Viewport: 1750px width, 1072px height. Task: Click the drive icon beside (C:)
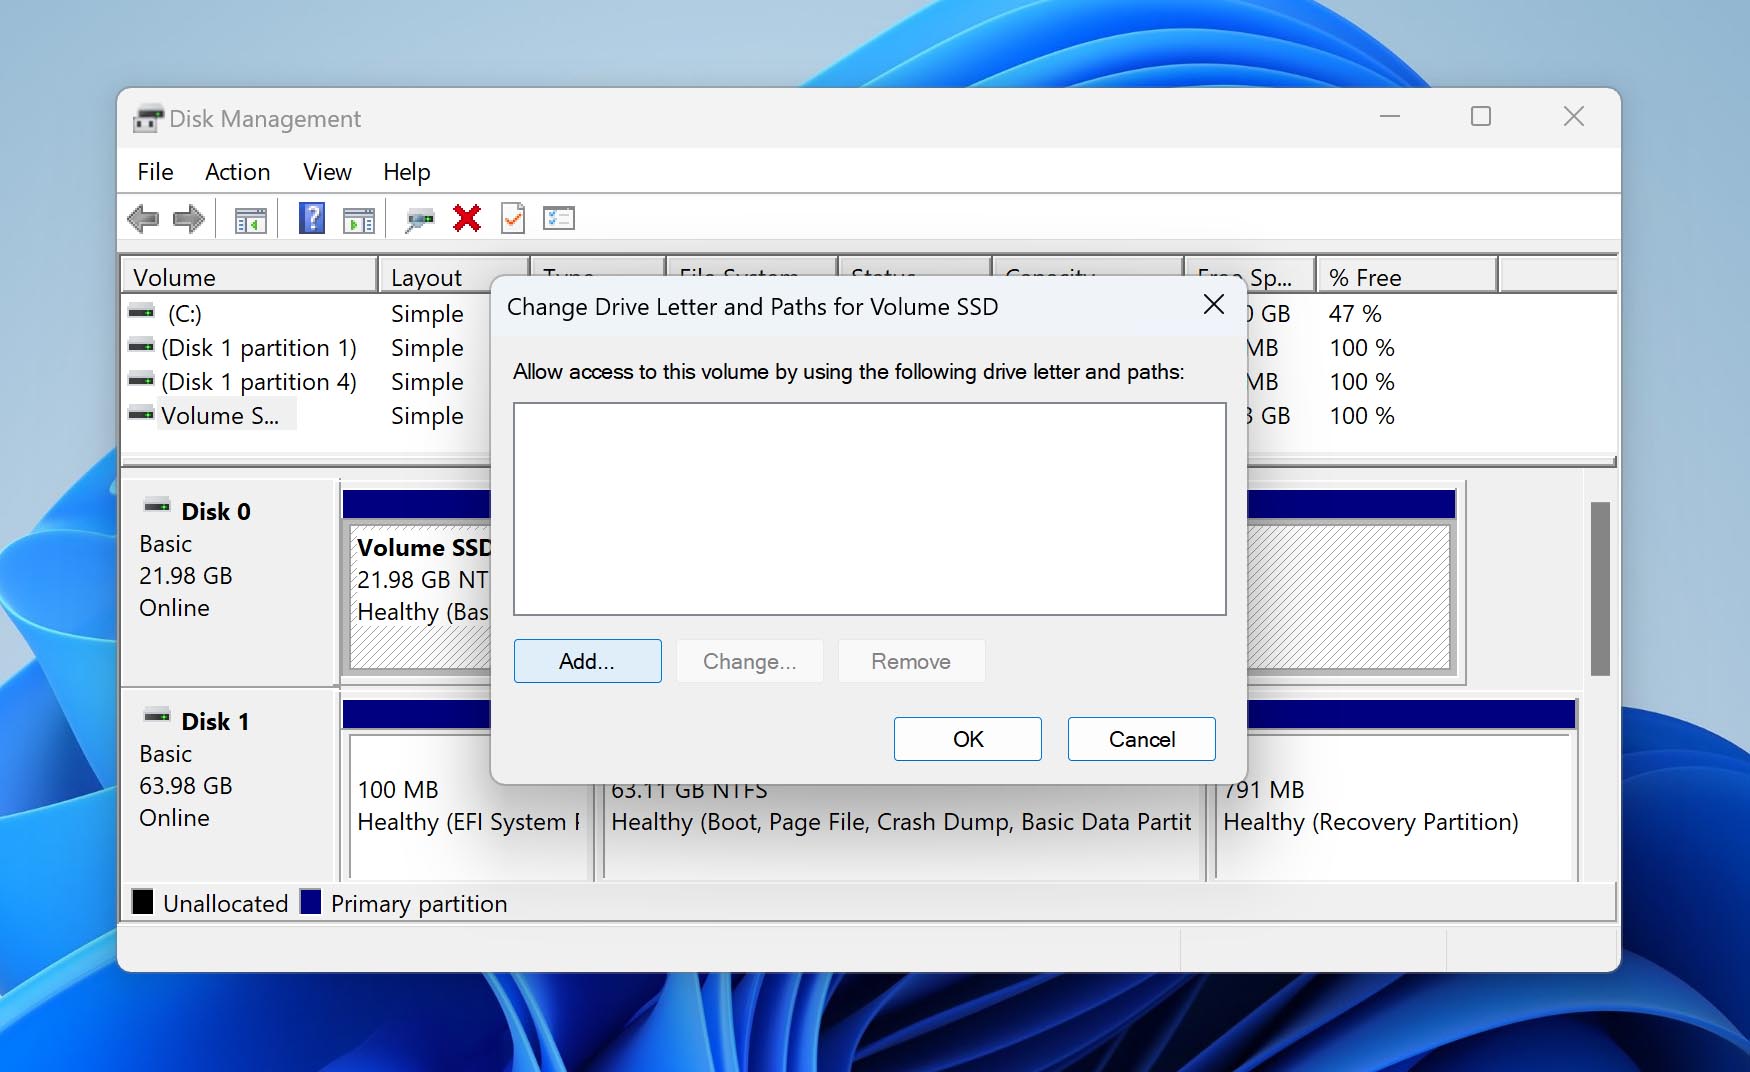click(x=142, y=312)
